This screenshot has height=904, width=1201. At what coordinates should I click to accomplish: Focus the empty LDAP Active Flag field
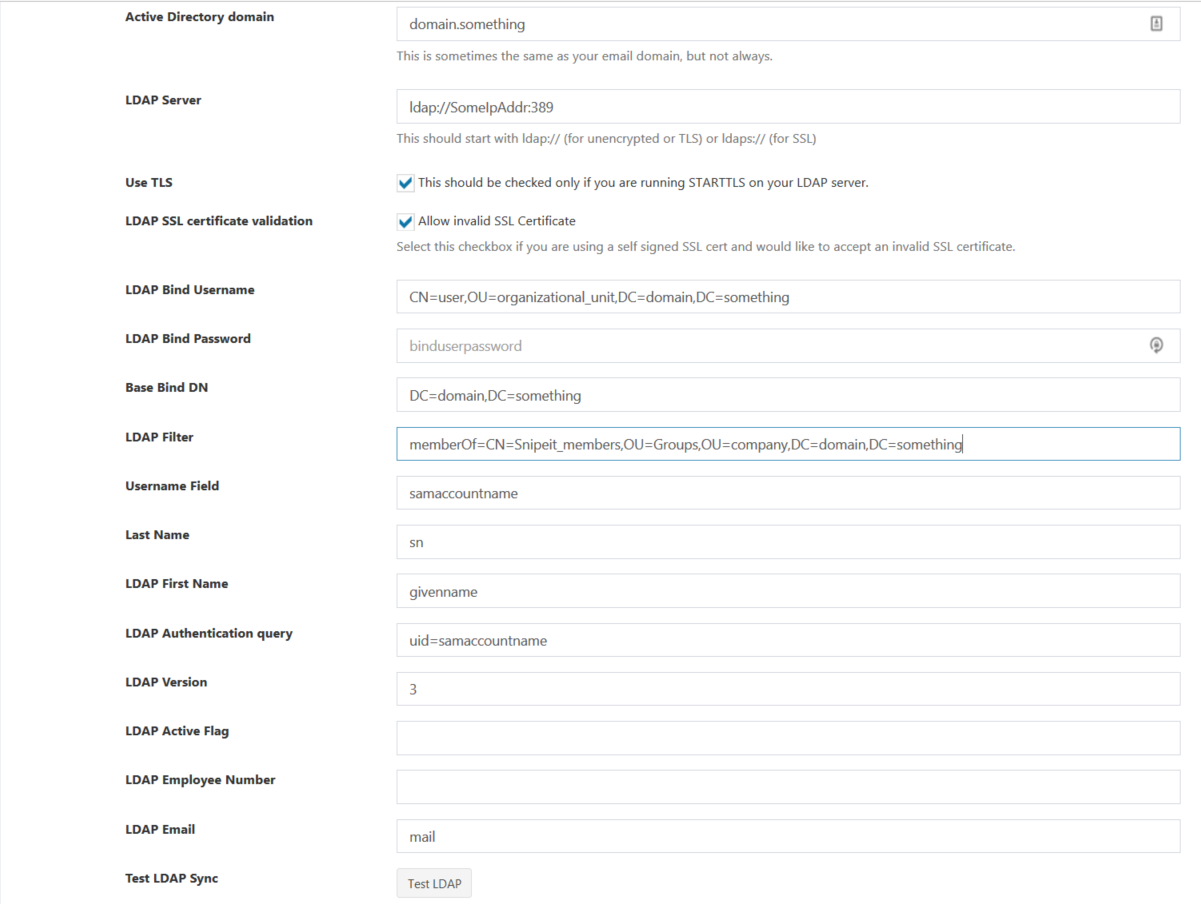point(700,738)
